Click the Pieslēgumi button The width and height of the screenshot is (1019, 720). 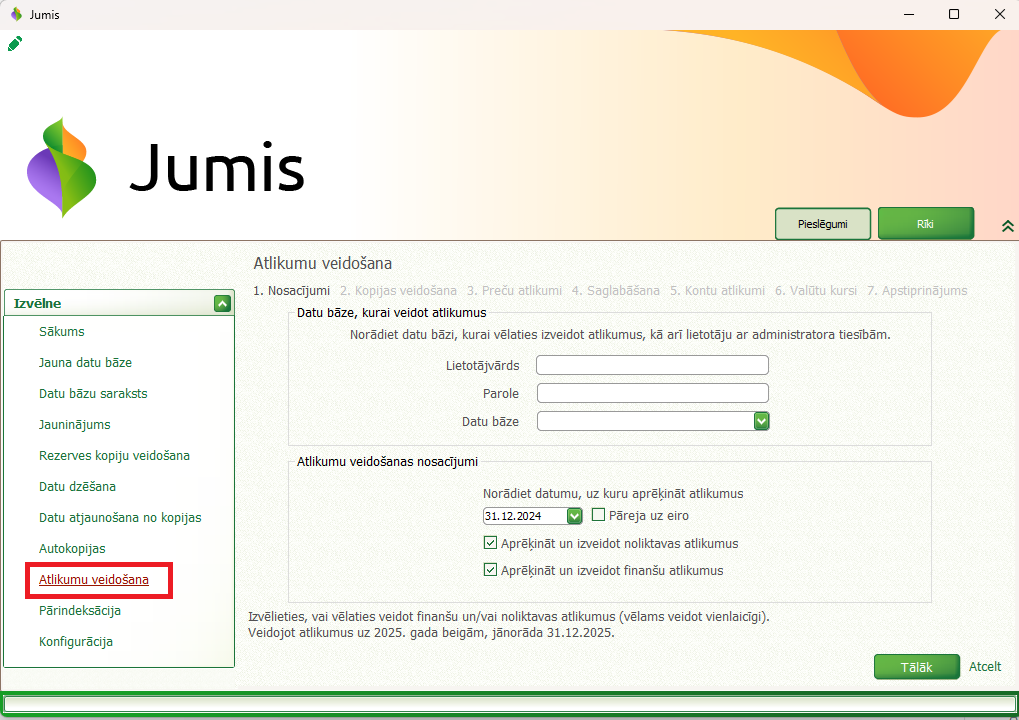(823, 224)
